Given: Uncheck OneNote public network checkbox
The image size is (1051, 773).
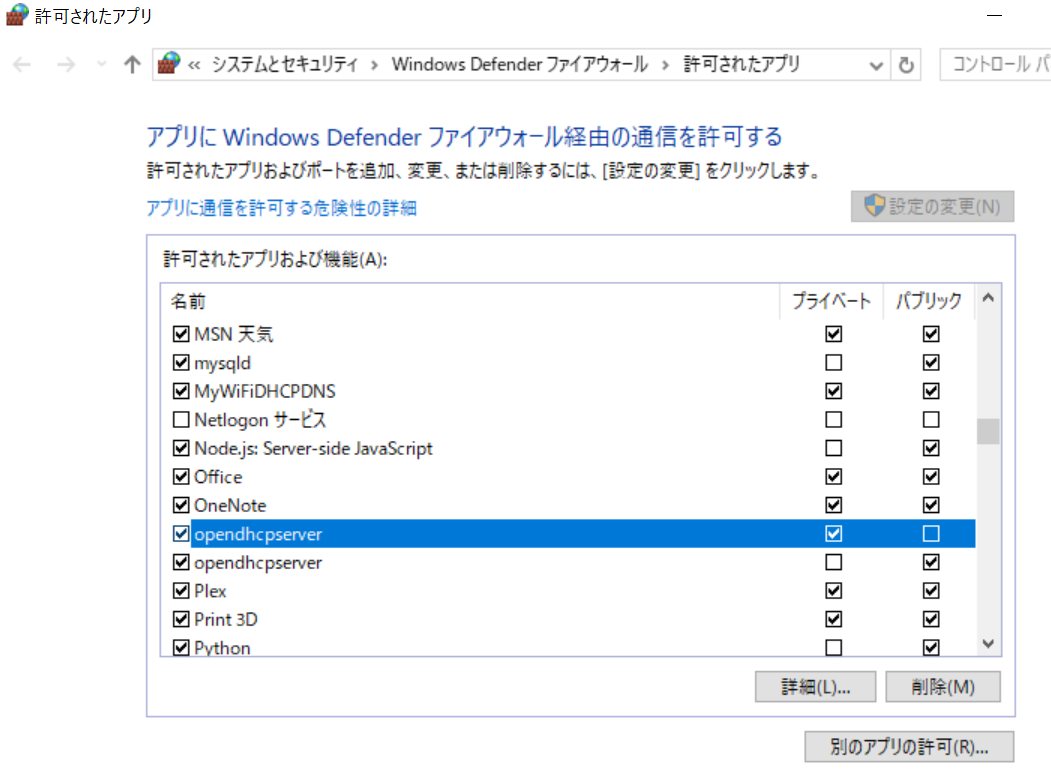Looking at the screenshot, I should click(x=931, y=505).
